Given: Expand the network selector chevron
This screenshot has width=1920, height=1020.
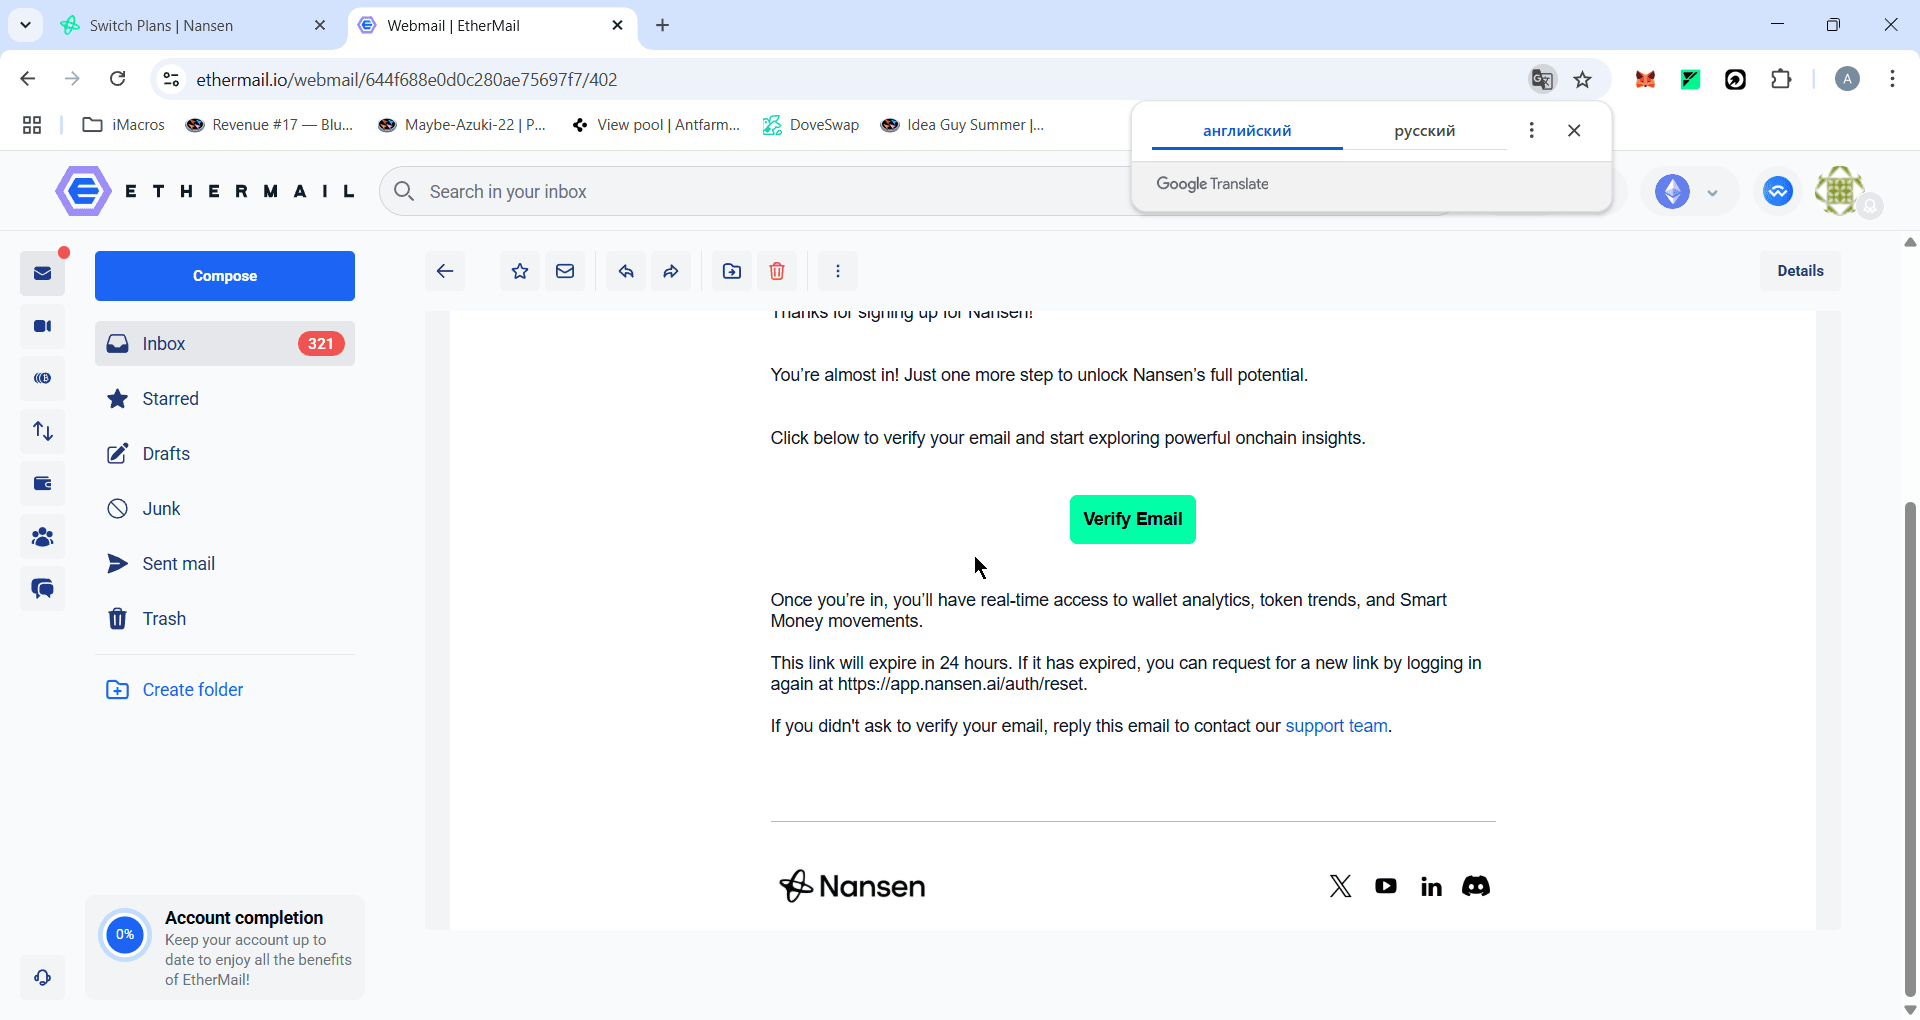Looking at the screenshot, I should point(1712,193).
